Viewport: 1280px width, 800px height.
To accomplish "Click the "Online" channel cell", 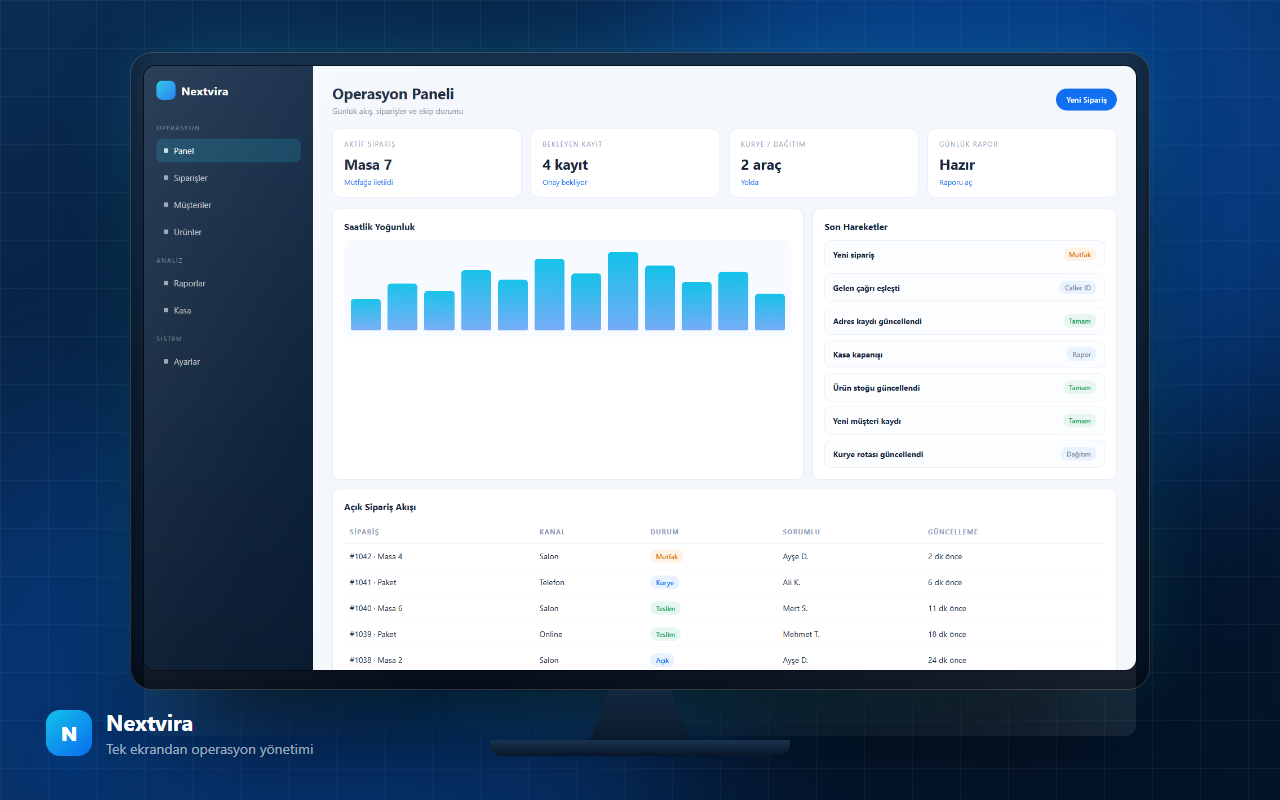I will pyautogui.click(x=551, y=634).
